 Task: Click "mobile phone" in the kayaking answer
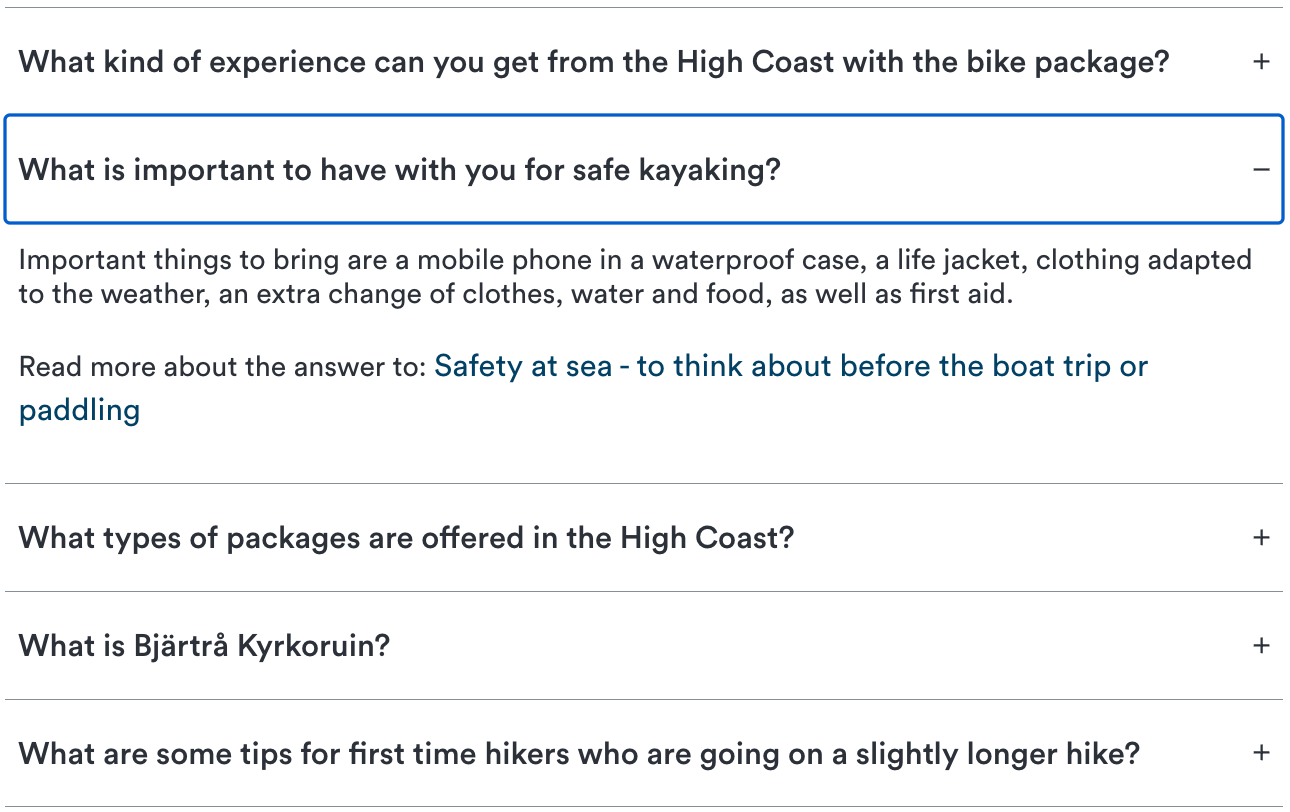click(480, 261)
